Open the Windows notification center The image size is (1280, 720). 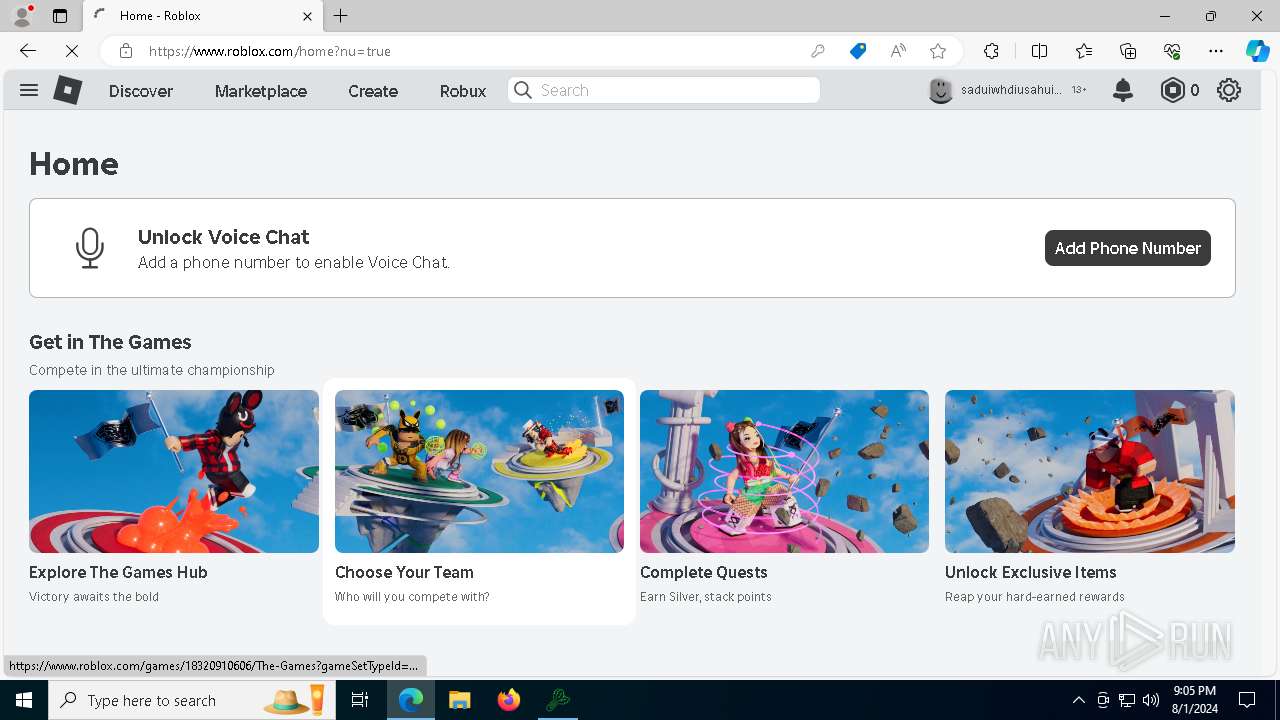pos(1247,700)
